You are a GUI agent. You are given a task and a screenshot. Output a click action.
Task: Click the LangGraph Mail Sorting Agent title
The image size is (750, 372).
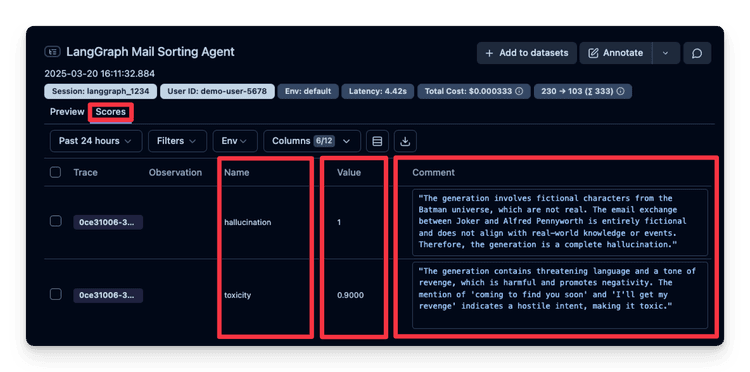[x=150, y=52]
